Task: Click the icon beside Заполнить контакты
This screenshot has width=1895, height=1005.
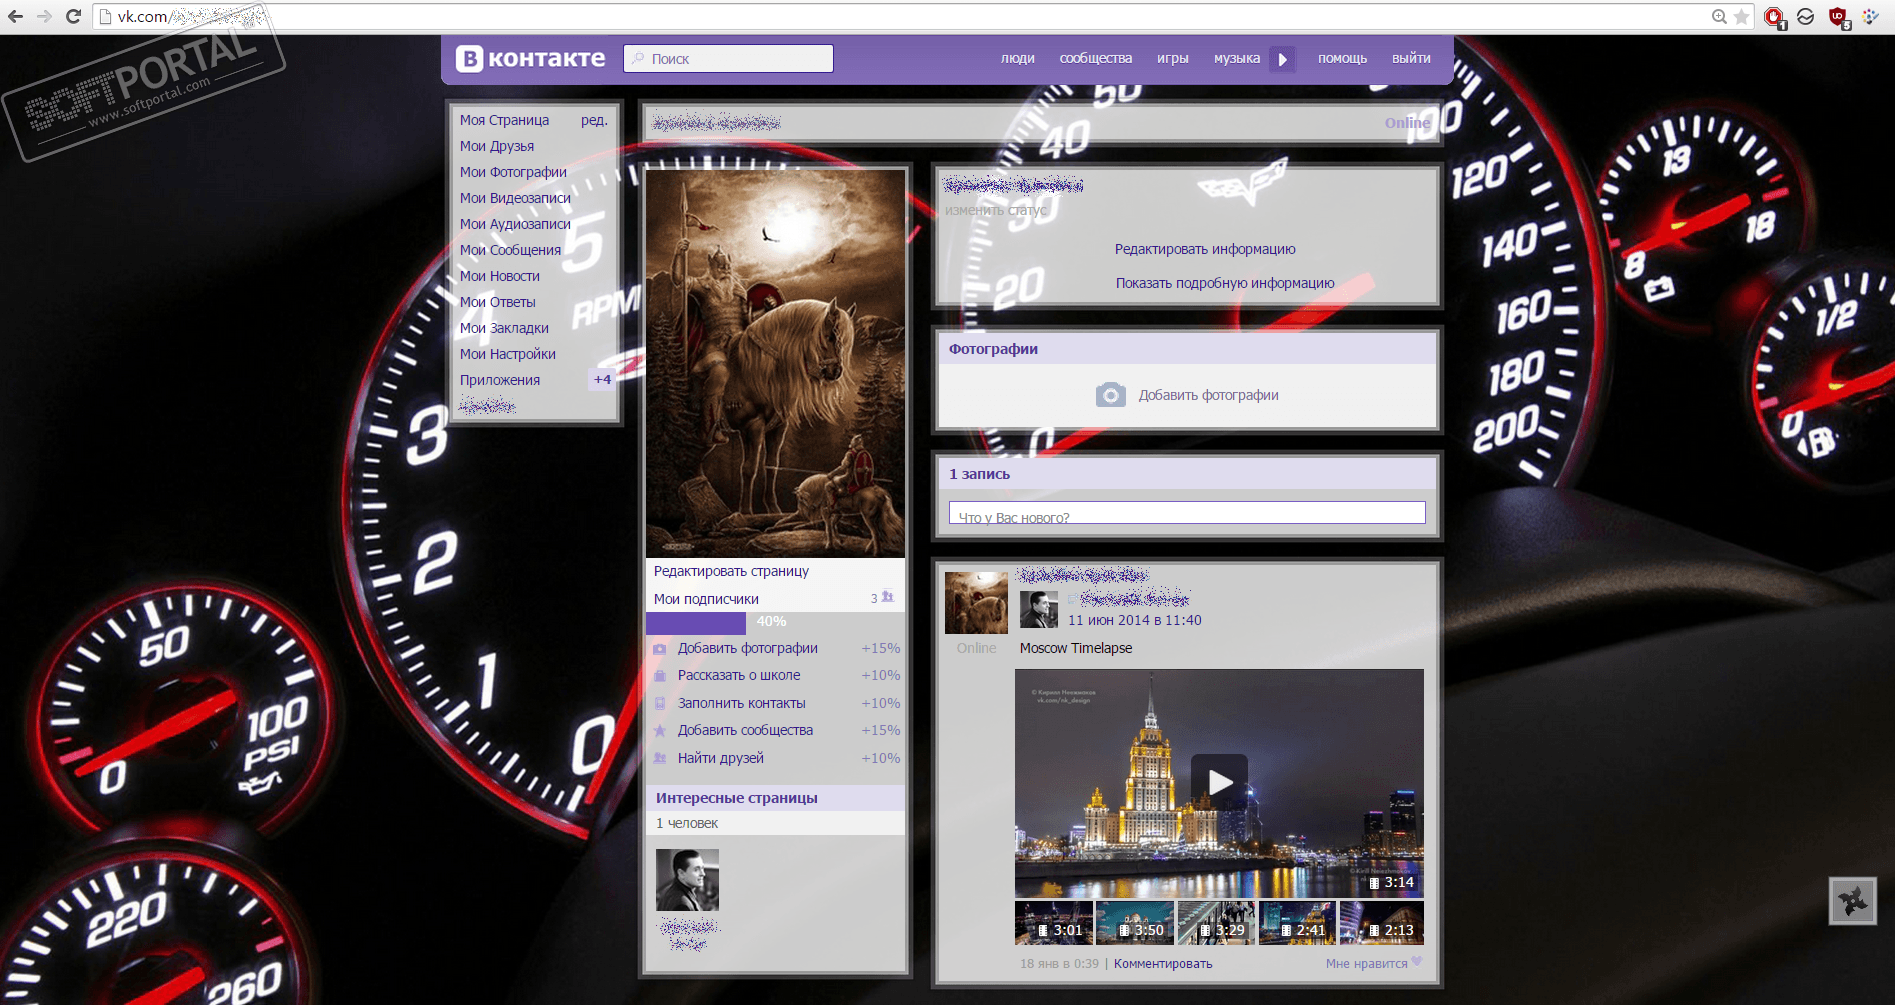Action: pos(660,703)
